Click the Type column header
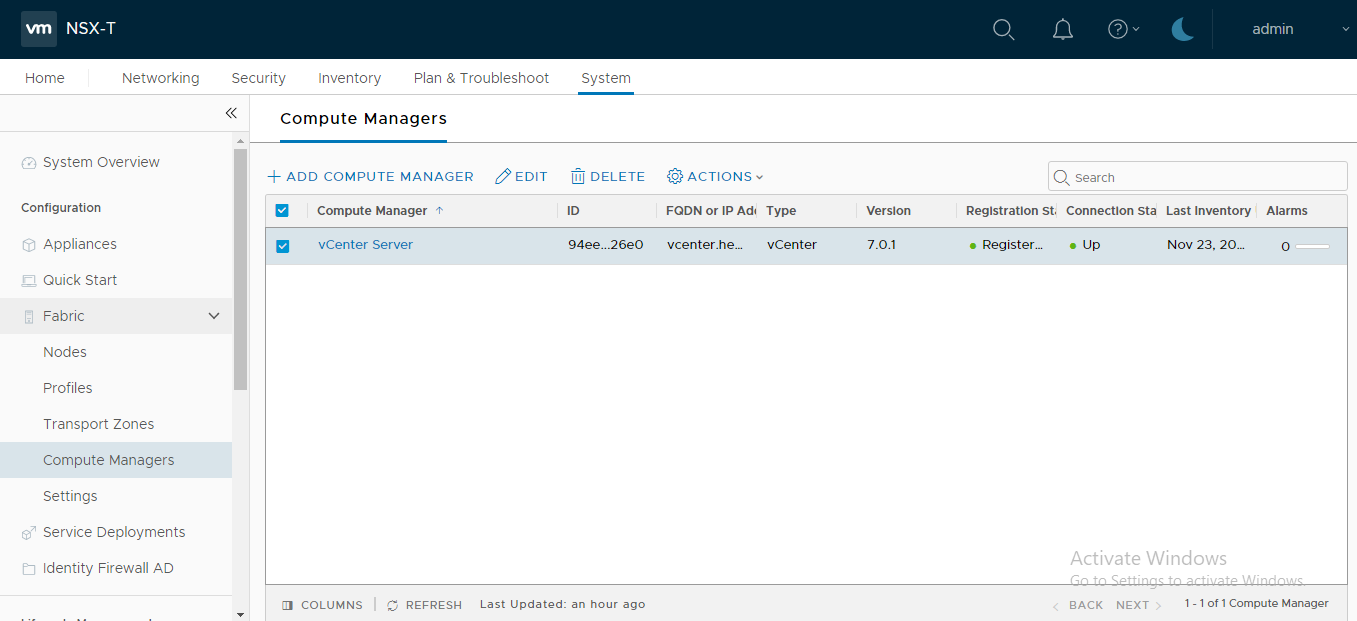The height and width of the screenshot is (621, 1357). click(781, 210)
